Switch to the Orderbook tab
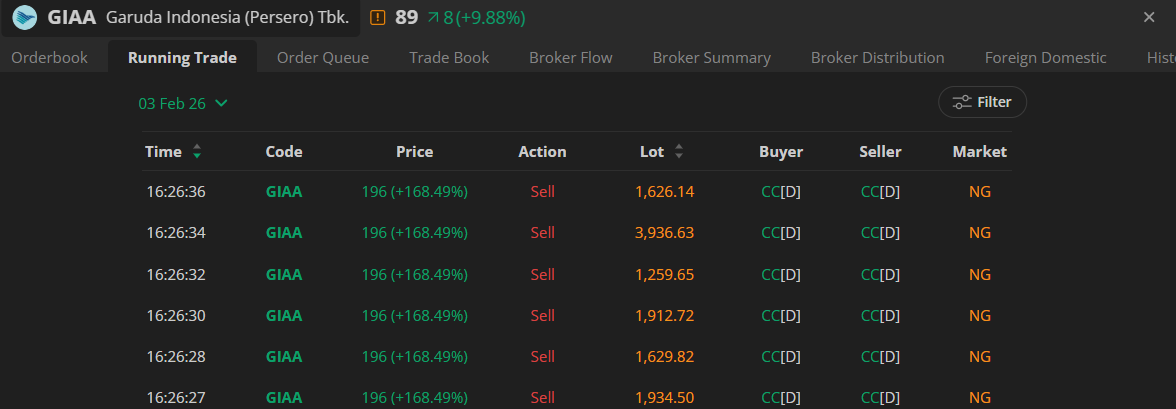 pos(49,57)
